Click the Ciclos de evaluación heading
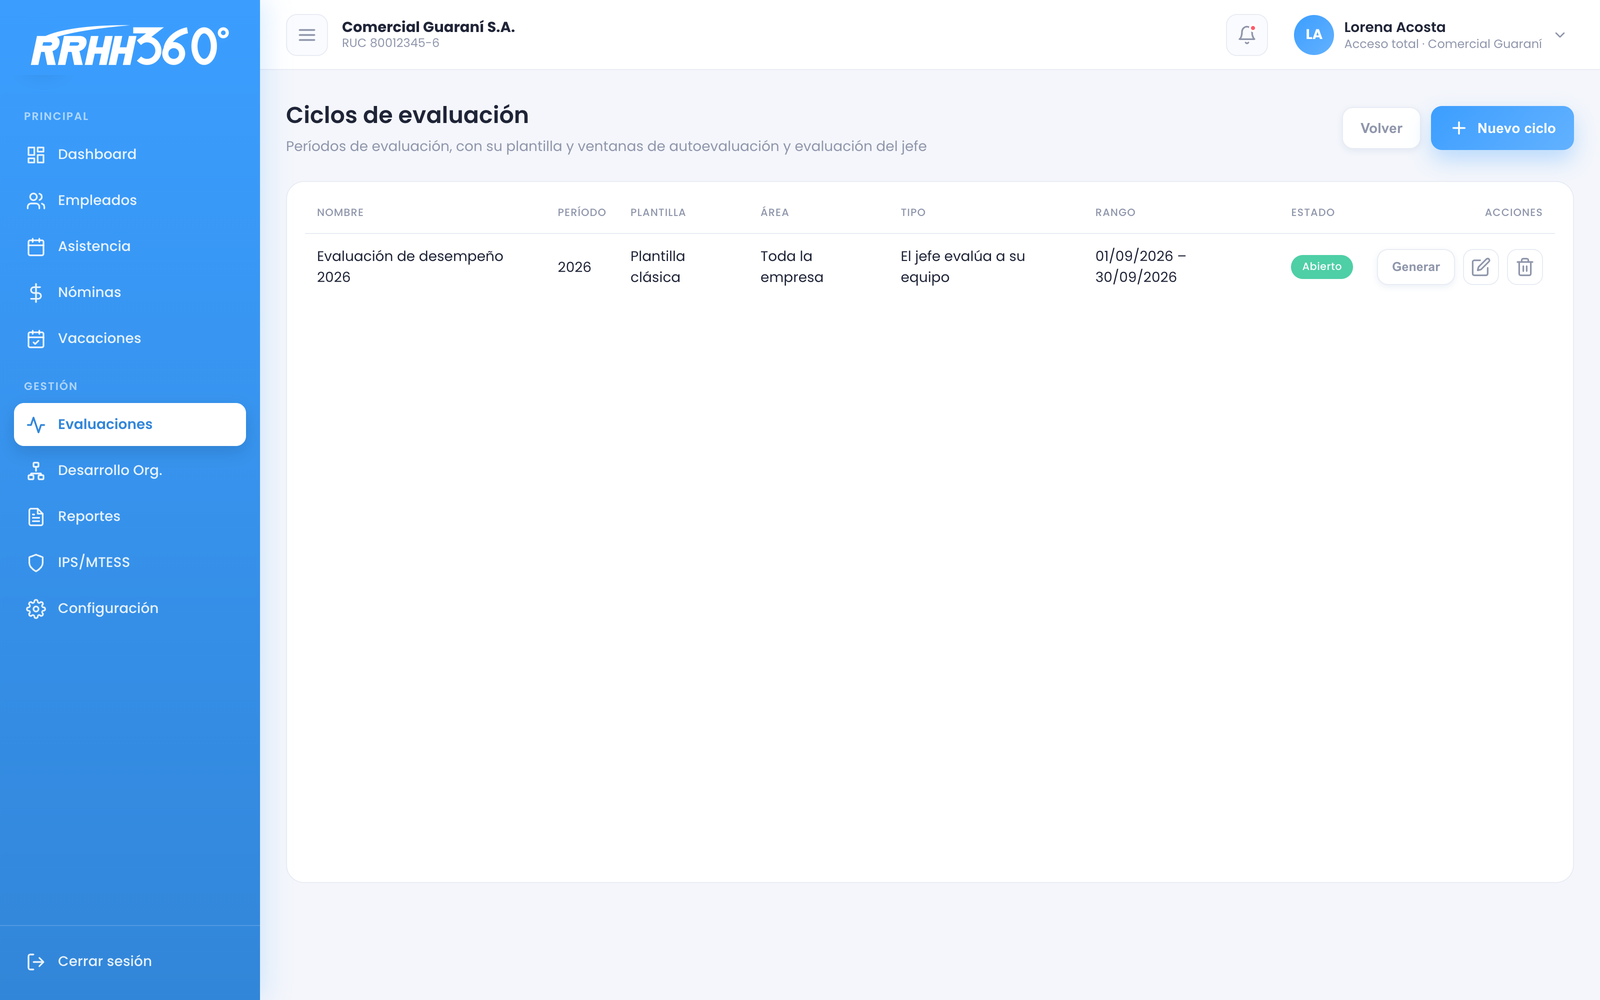This screenshot has height=1000, width=1600. (407, 115)
